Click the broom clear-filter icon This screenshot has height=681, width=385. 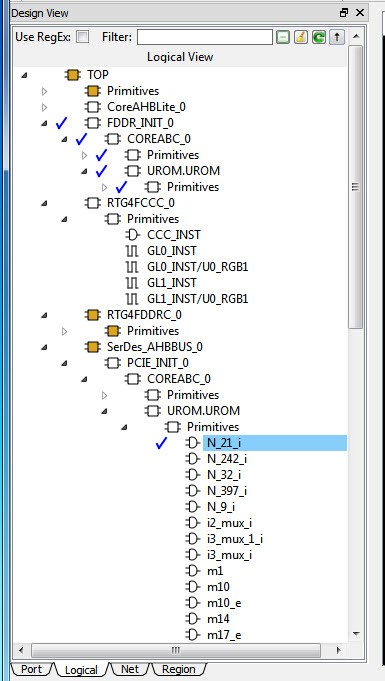[x=301, y=37]
